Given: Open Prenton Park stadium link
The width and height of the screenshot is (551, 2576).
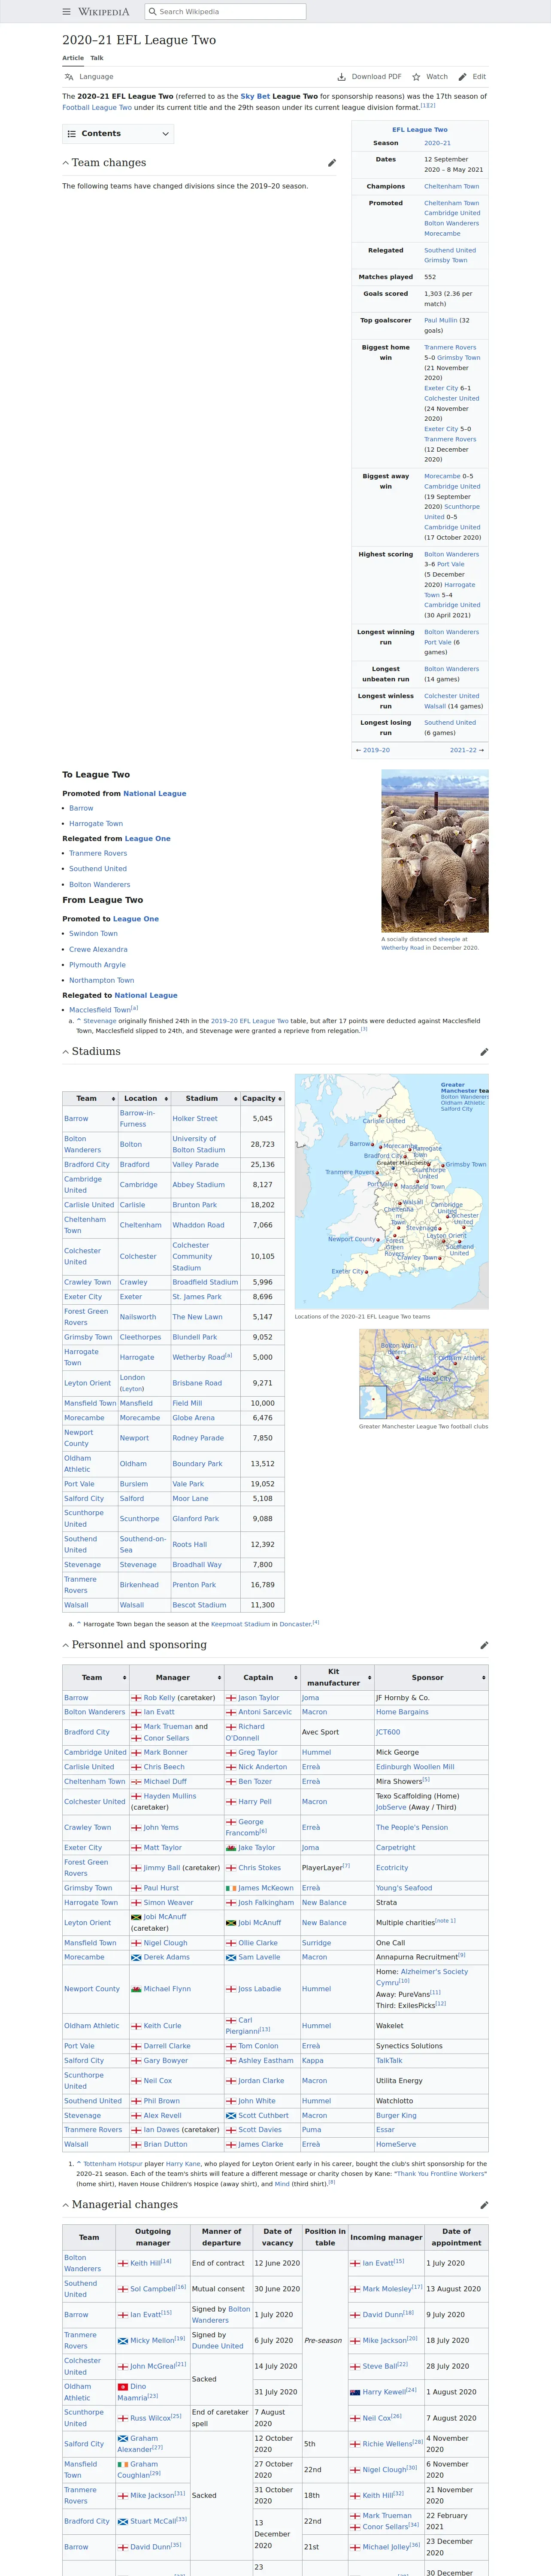Looking at the screenshot, I should pyautogui.click(x=194, y=1585).
